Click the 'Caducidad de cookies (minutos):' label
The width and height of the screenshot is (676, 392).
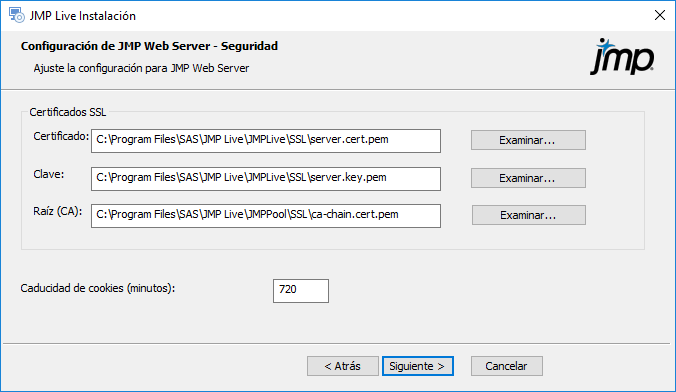[x=98, y=288]
